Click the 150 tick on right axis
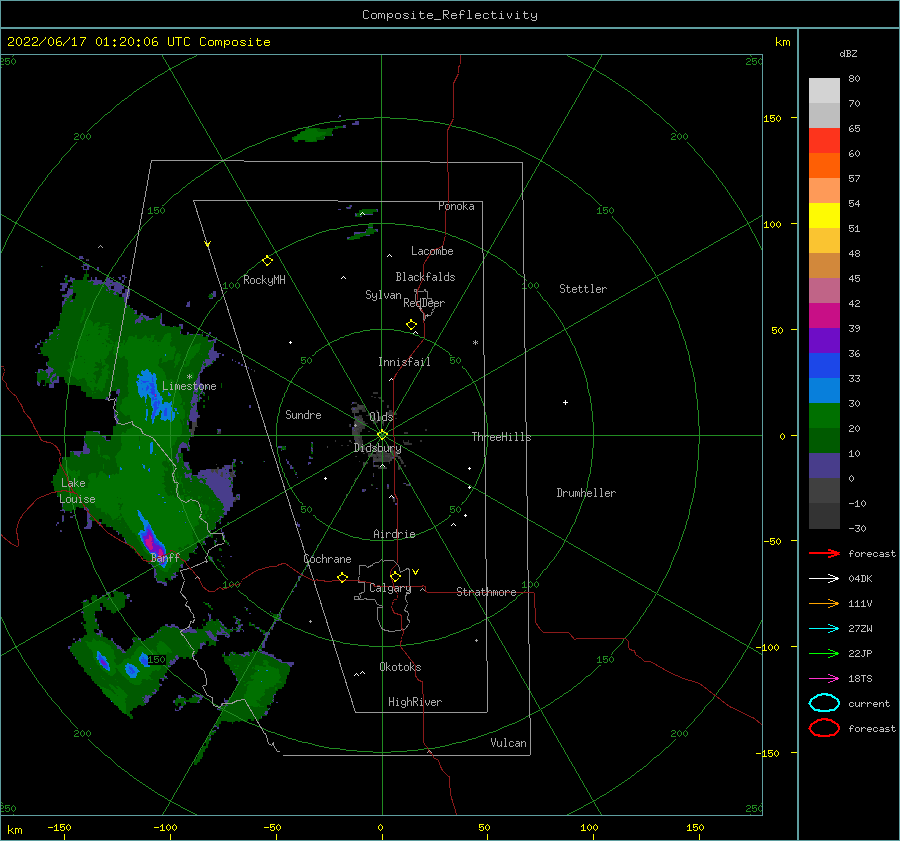This screenshot has width=900, height=841. (772, 118)
